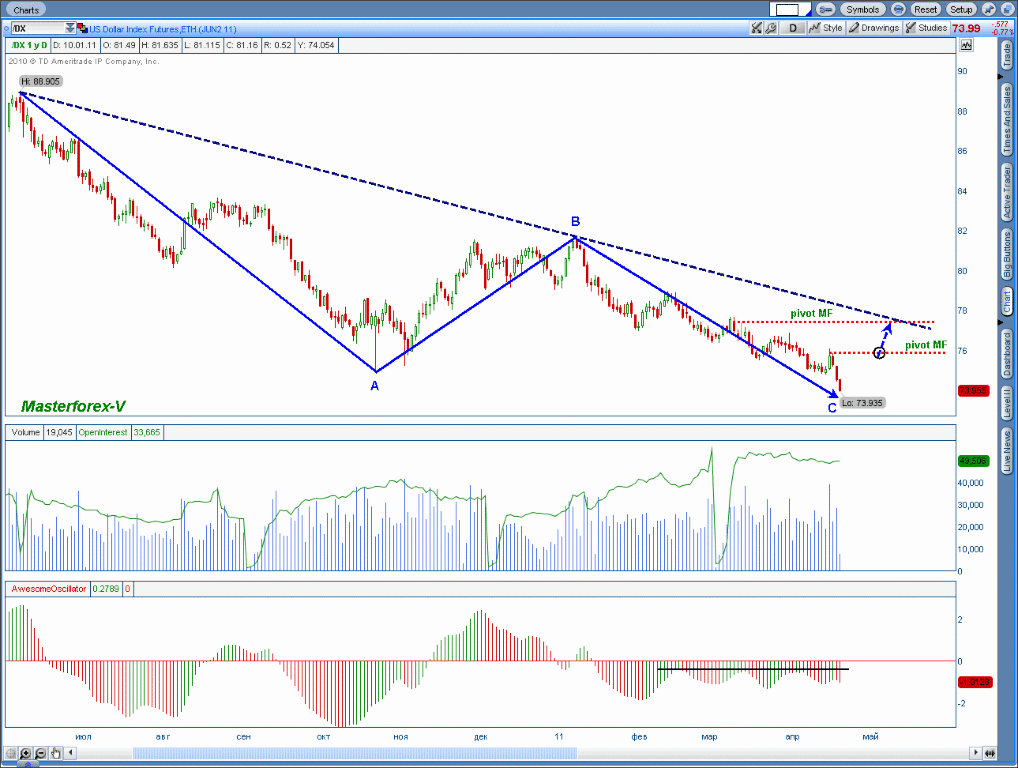This screenshot has width=1018, height=768.
Task: Select the Chart side tab
Action: pyautogui.click(x=1007, y=303)
